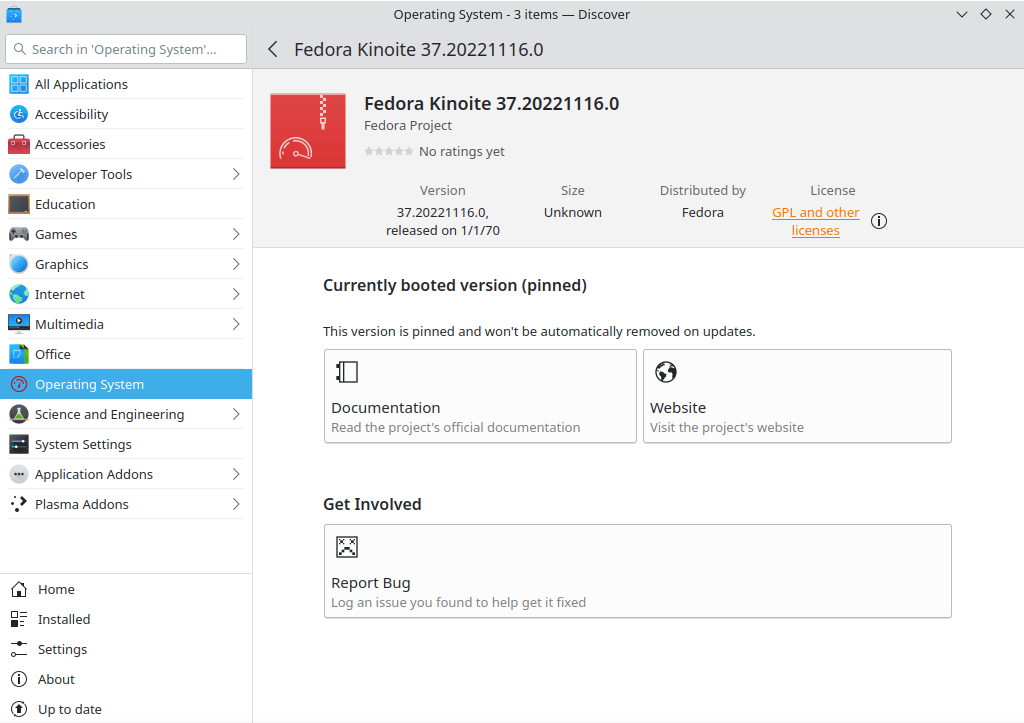Screen dimensions: 1024x723
Task: Click the Up to date label
Action: 70,709
